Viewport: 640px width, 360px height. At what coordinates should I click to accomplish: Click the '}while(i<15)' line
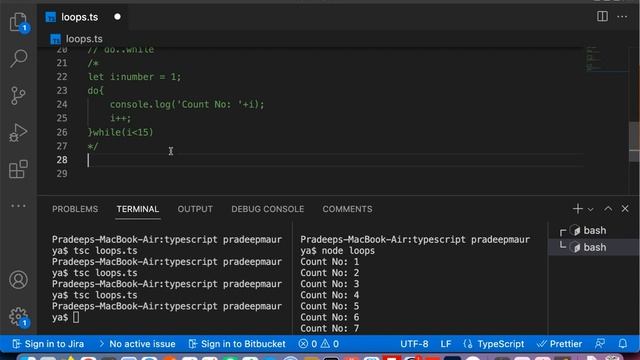coord(120,132)
